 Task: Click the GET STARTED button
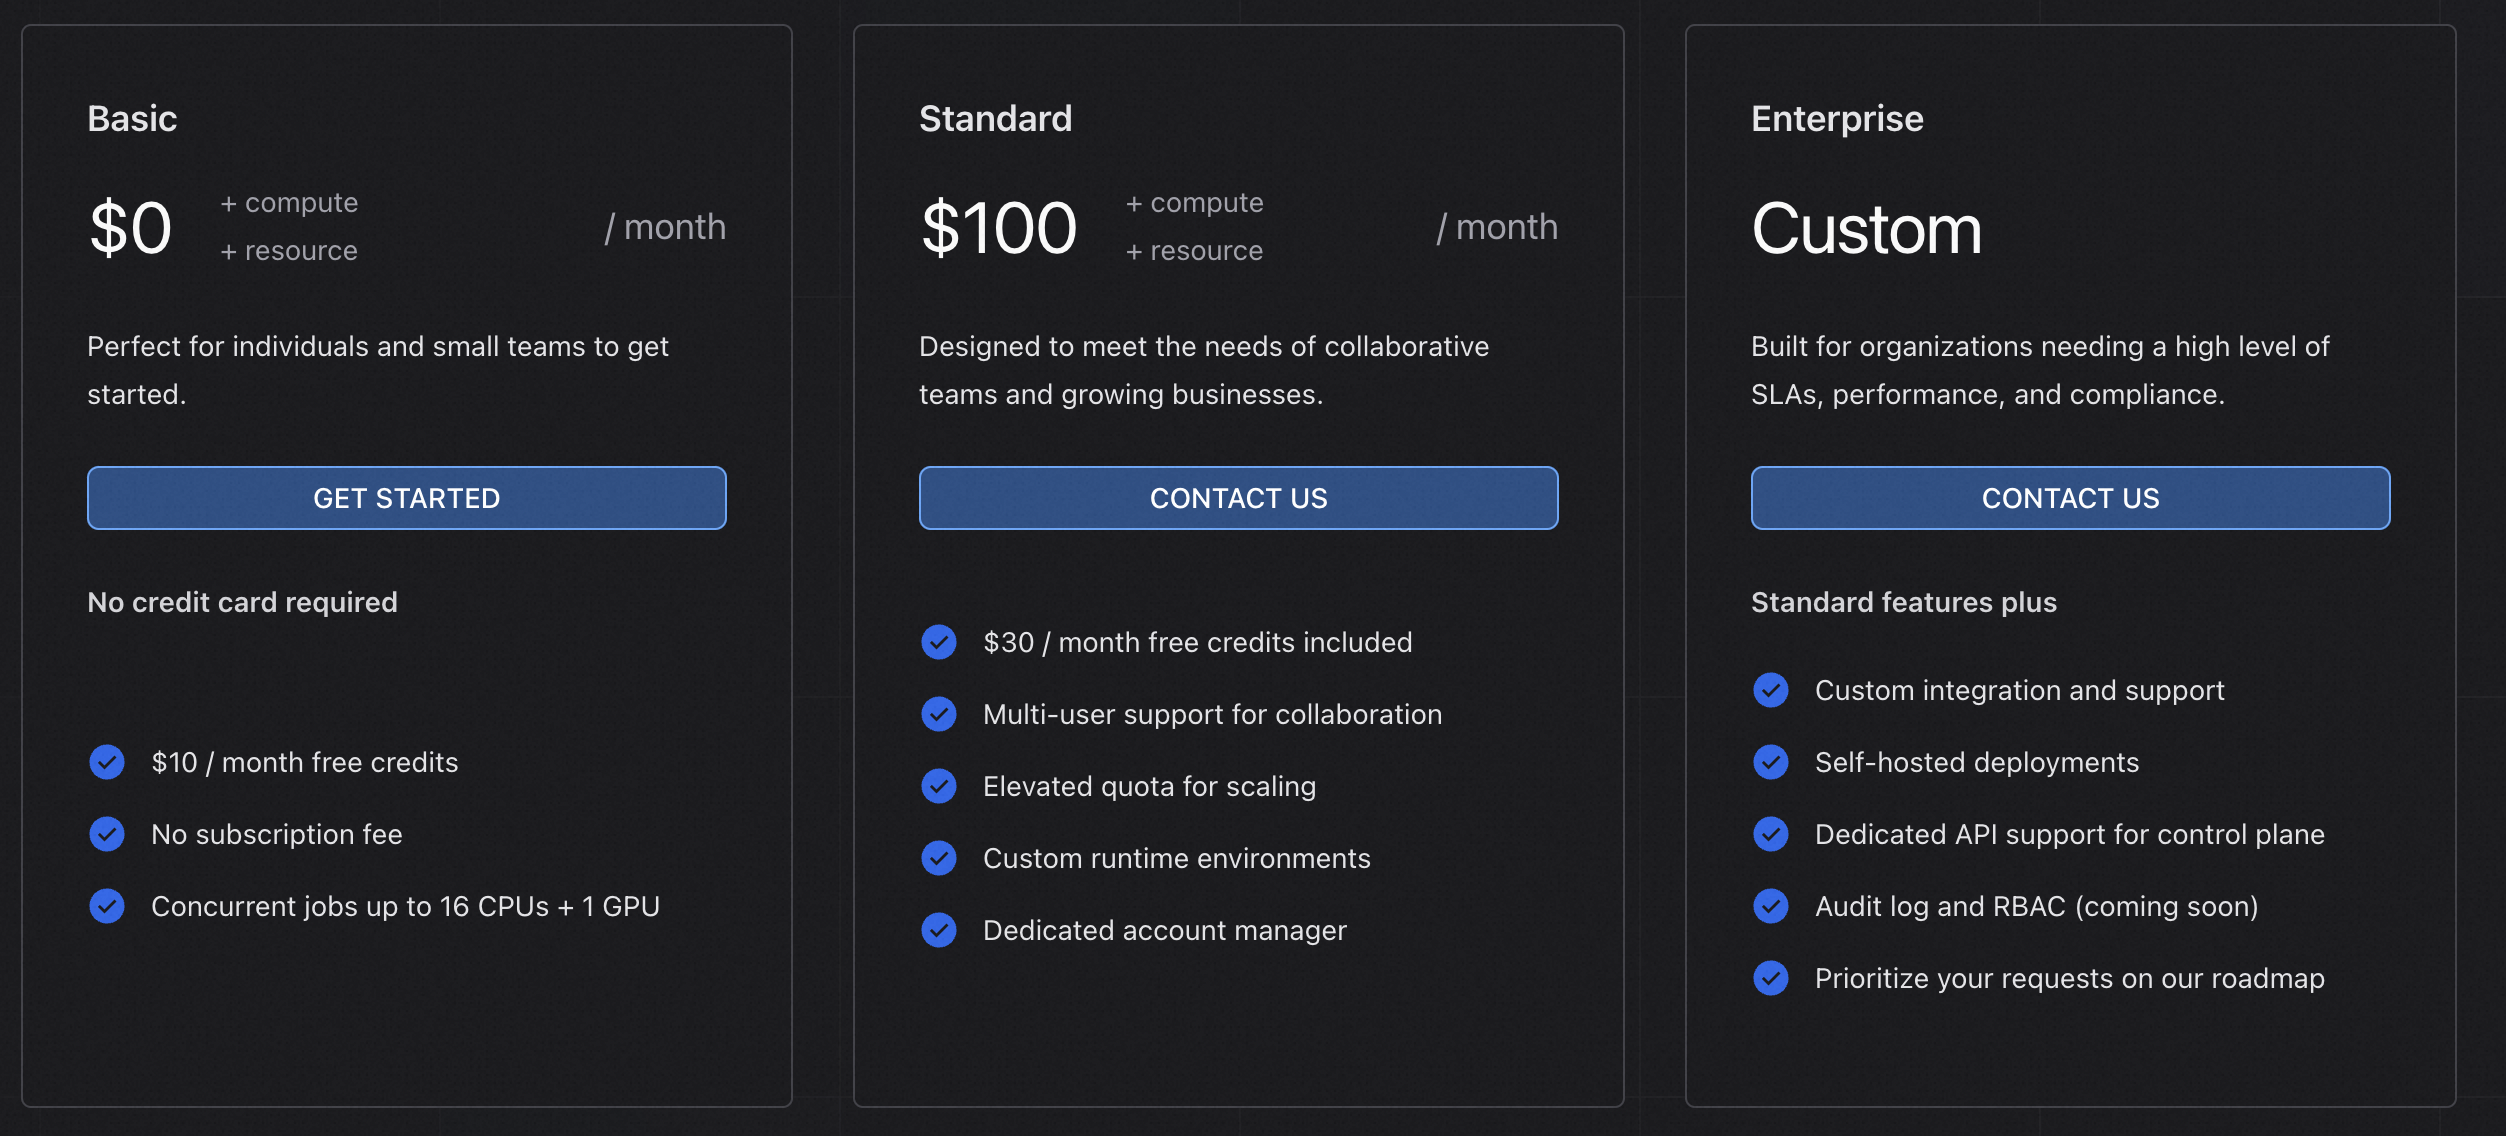pos(406,498)
